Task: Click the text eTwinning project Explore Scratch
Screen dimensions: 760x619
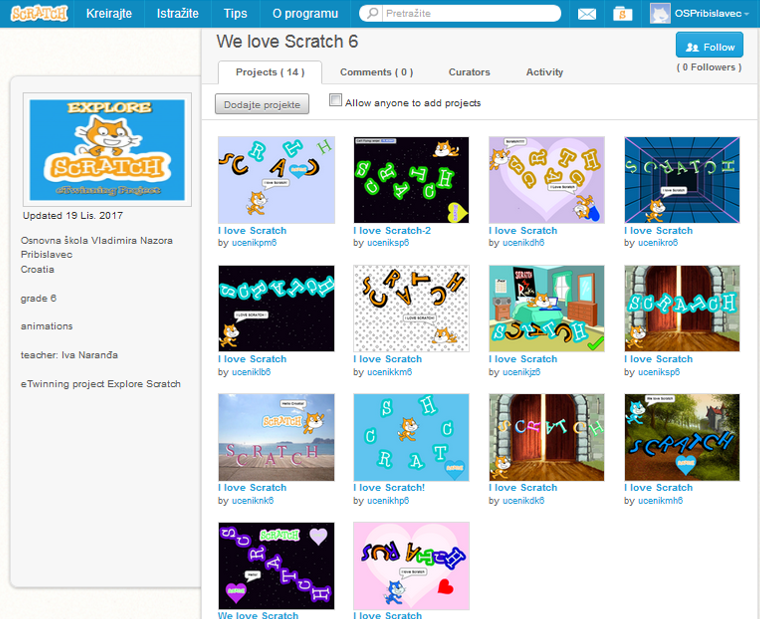Action: [x=100, y=384]
